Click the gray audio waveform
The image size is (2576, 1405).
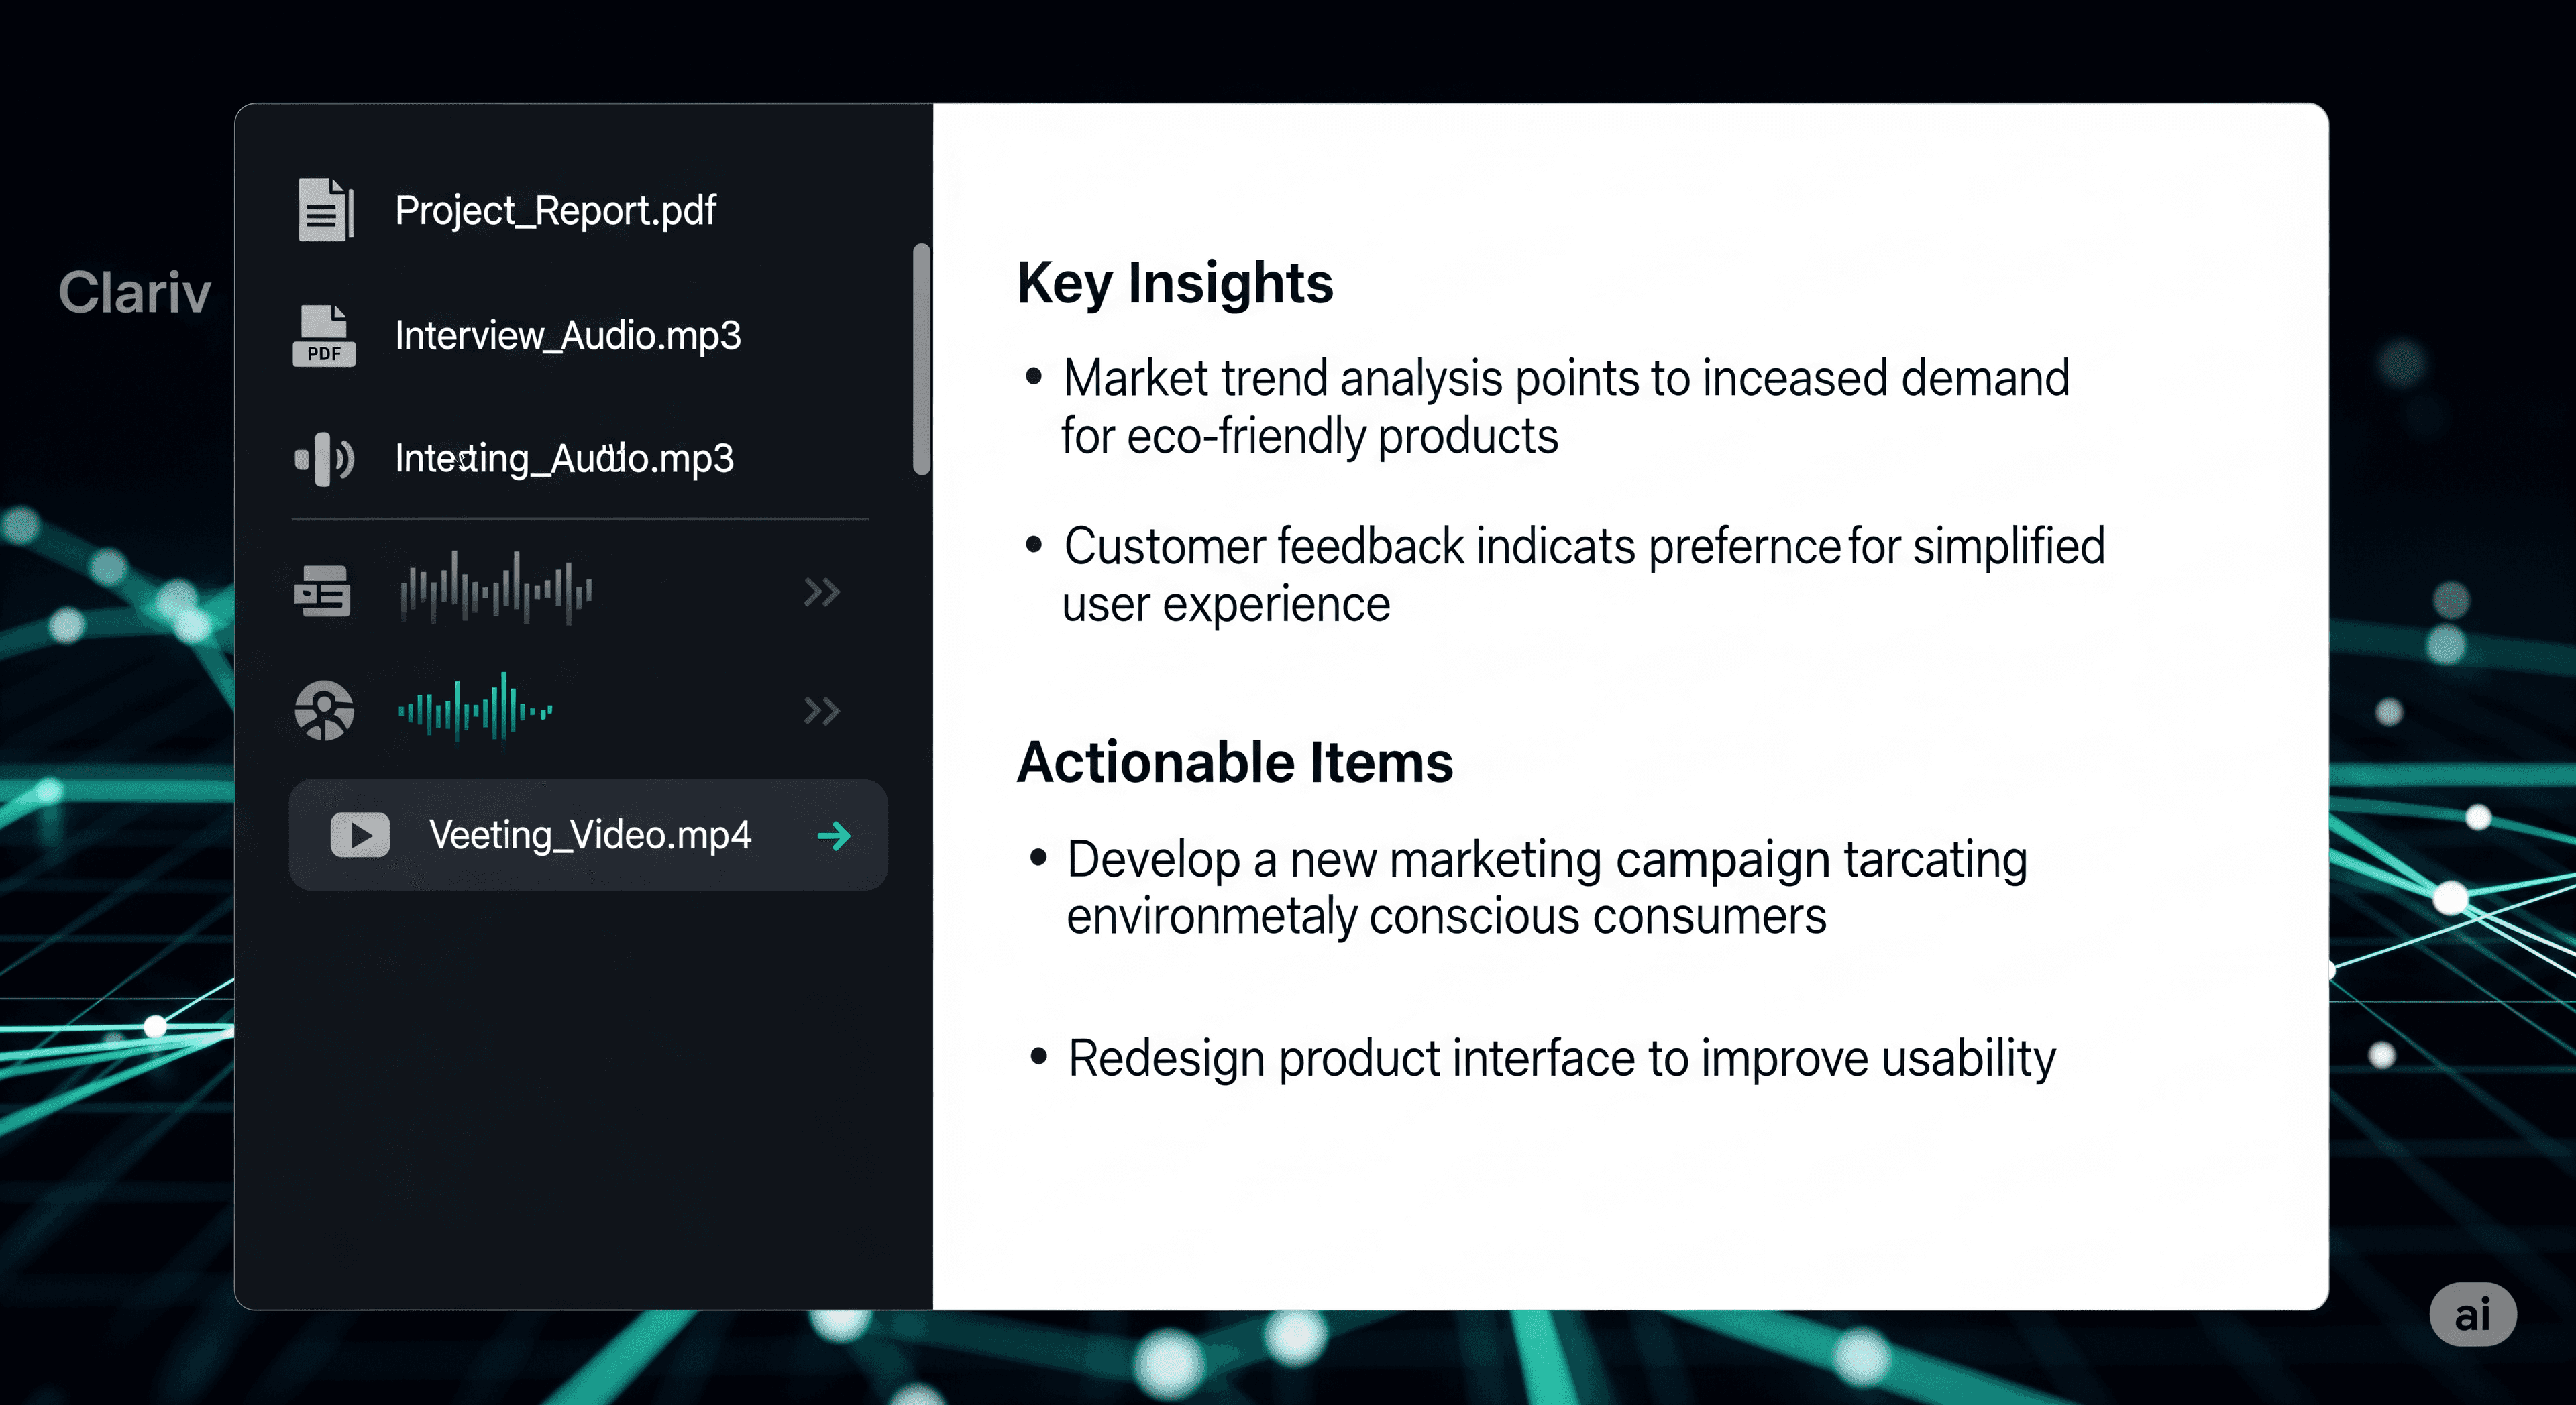pyautogui.click(x=496, y=589)
